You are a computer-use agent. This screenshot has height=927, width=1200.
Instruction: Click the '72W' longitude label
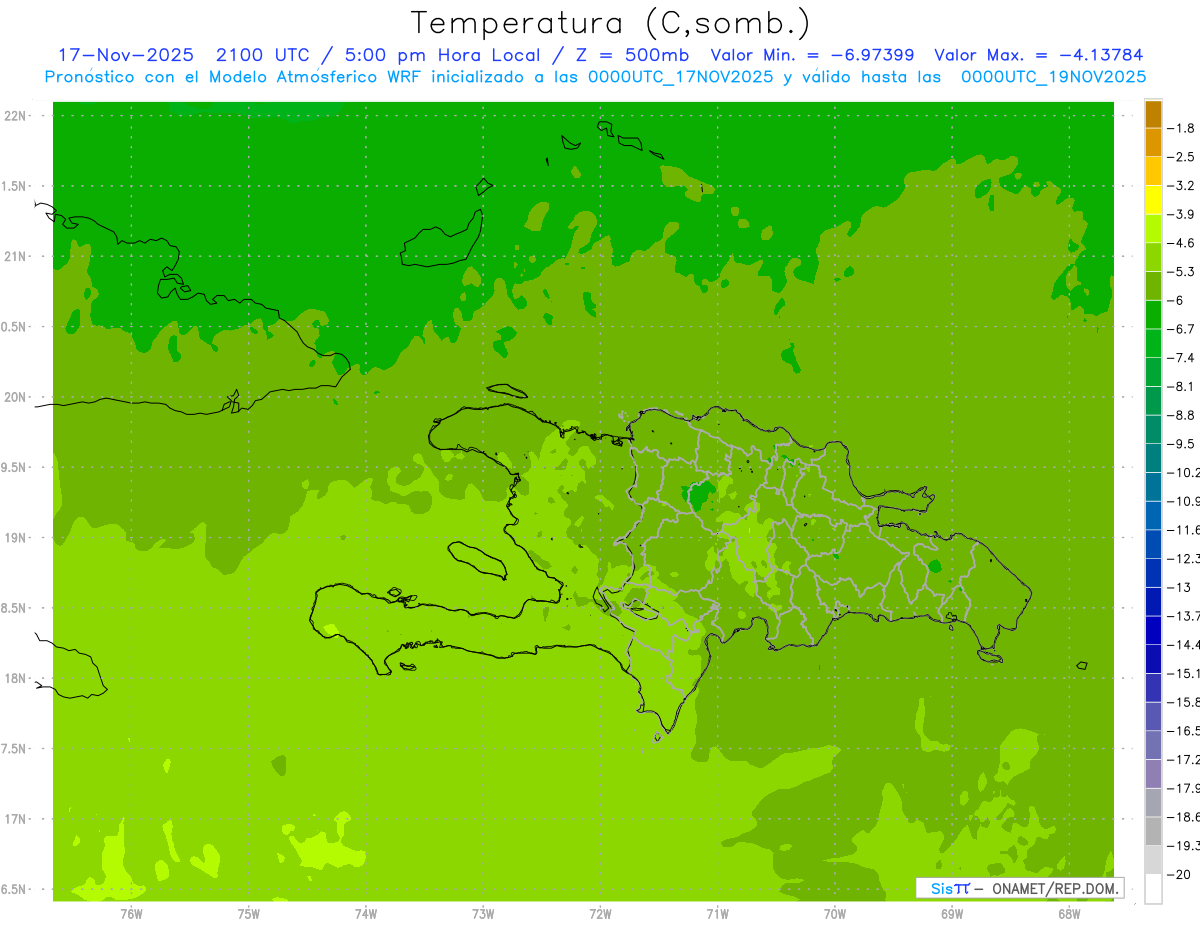click(x=600, y=913)
